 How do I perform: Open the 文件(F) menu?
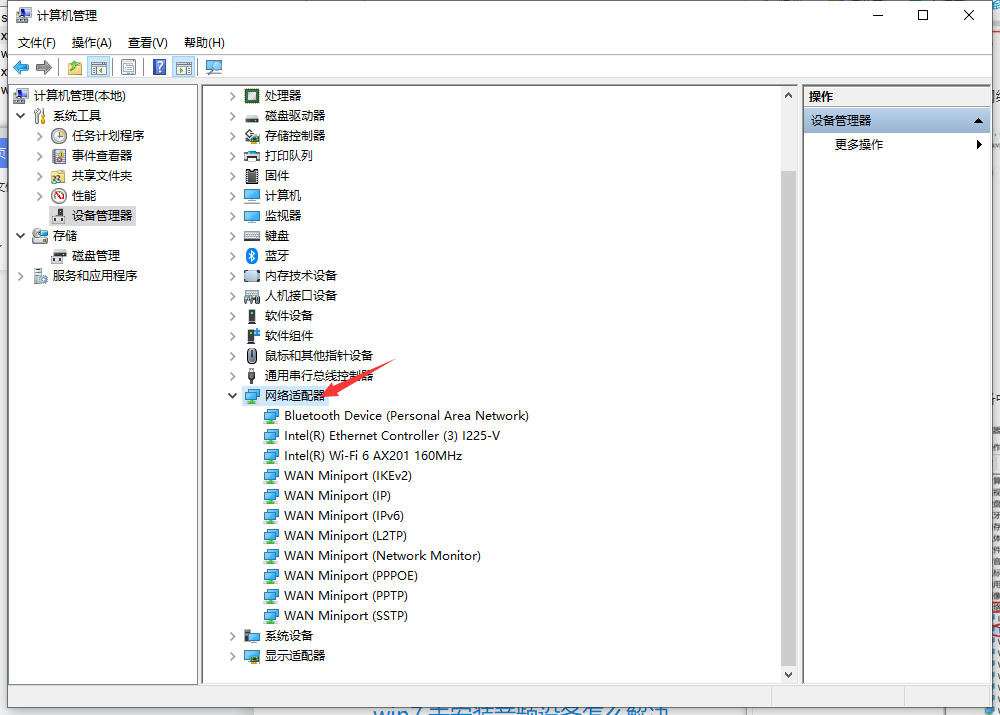coord(37,42)
